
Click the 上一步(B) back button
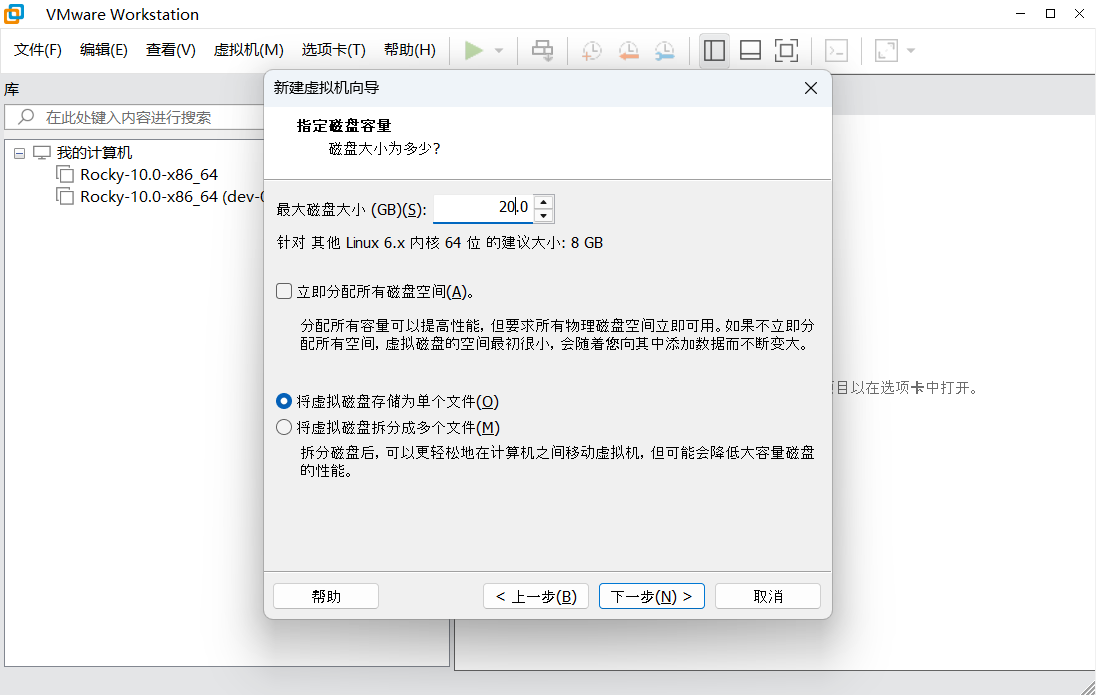click(x=535, y=596)
